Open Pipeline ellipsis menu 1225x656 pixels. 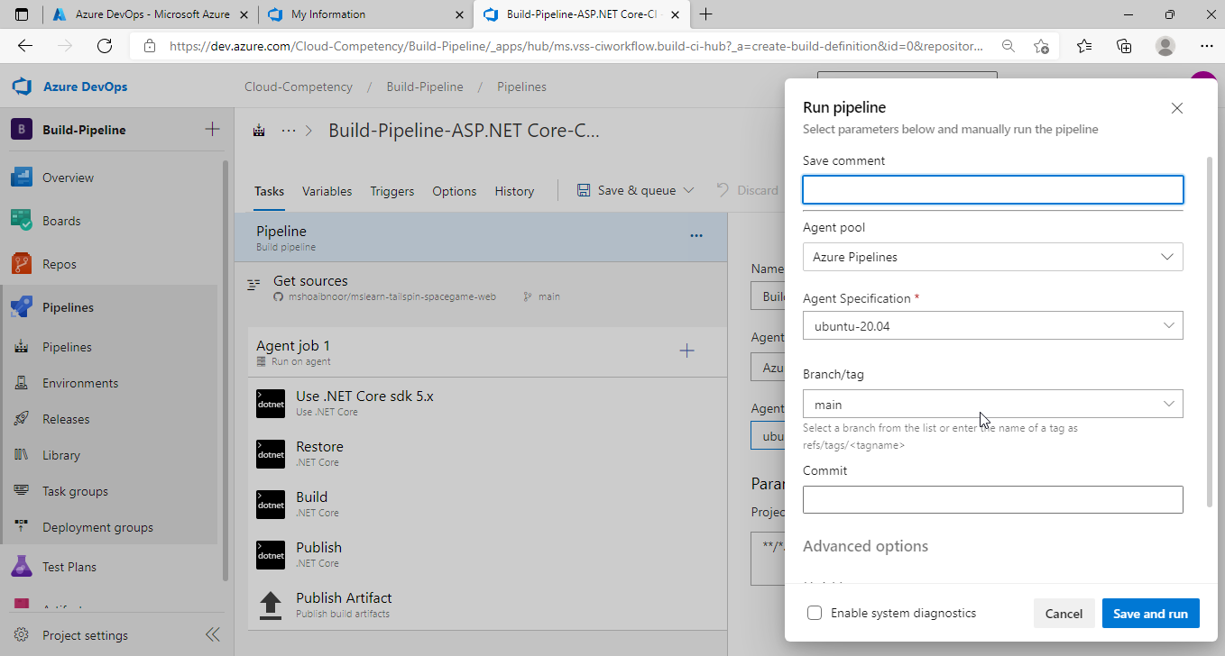[x=696, y=236]
